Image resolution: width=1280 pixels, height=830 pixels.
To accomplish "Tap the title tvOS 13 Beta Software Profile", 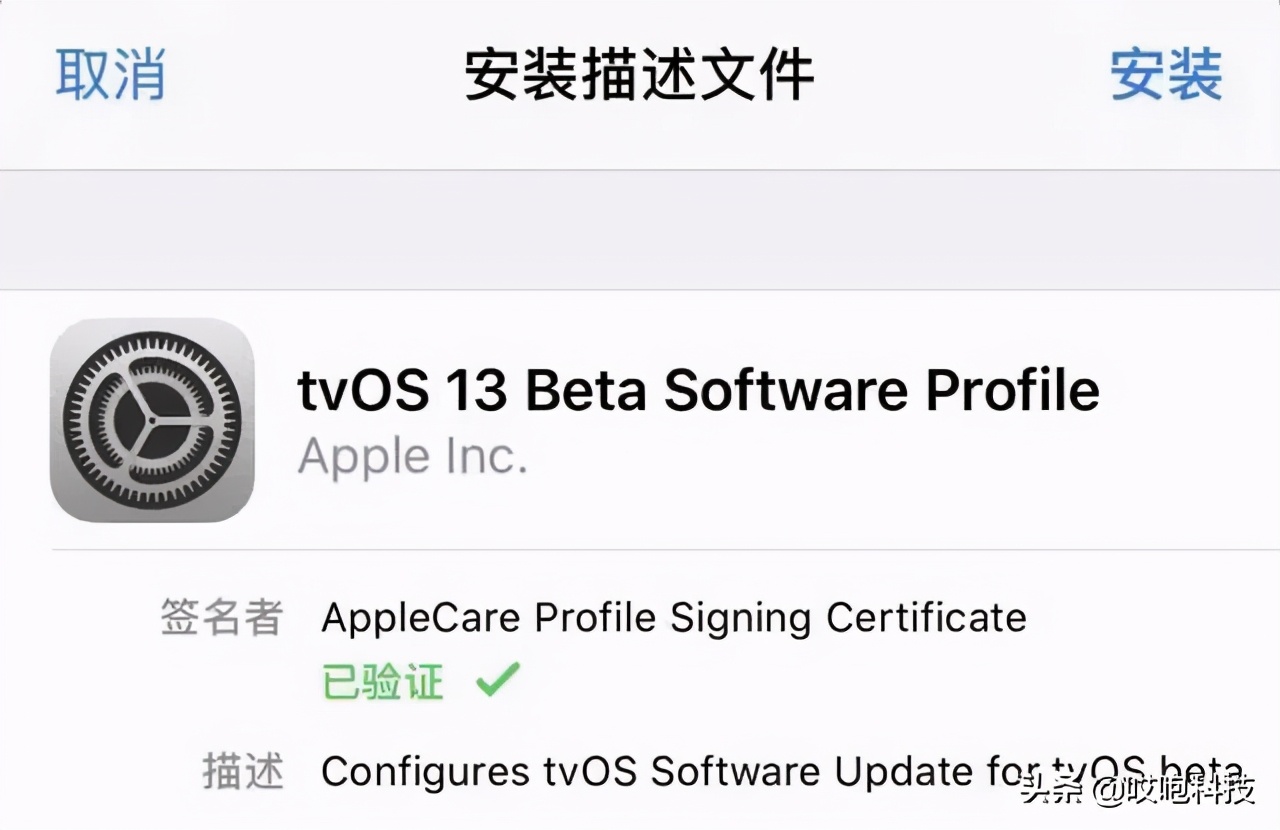I will point(698,391).
